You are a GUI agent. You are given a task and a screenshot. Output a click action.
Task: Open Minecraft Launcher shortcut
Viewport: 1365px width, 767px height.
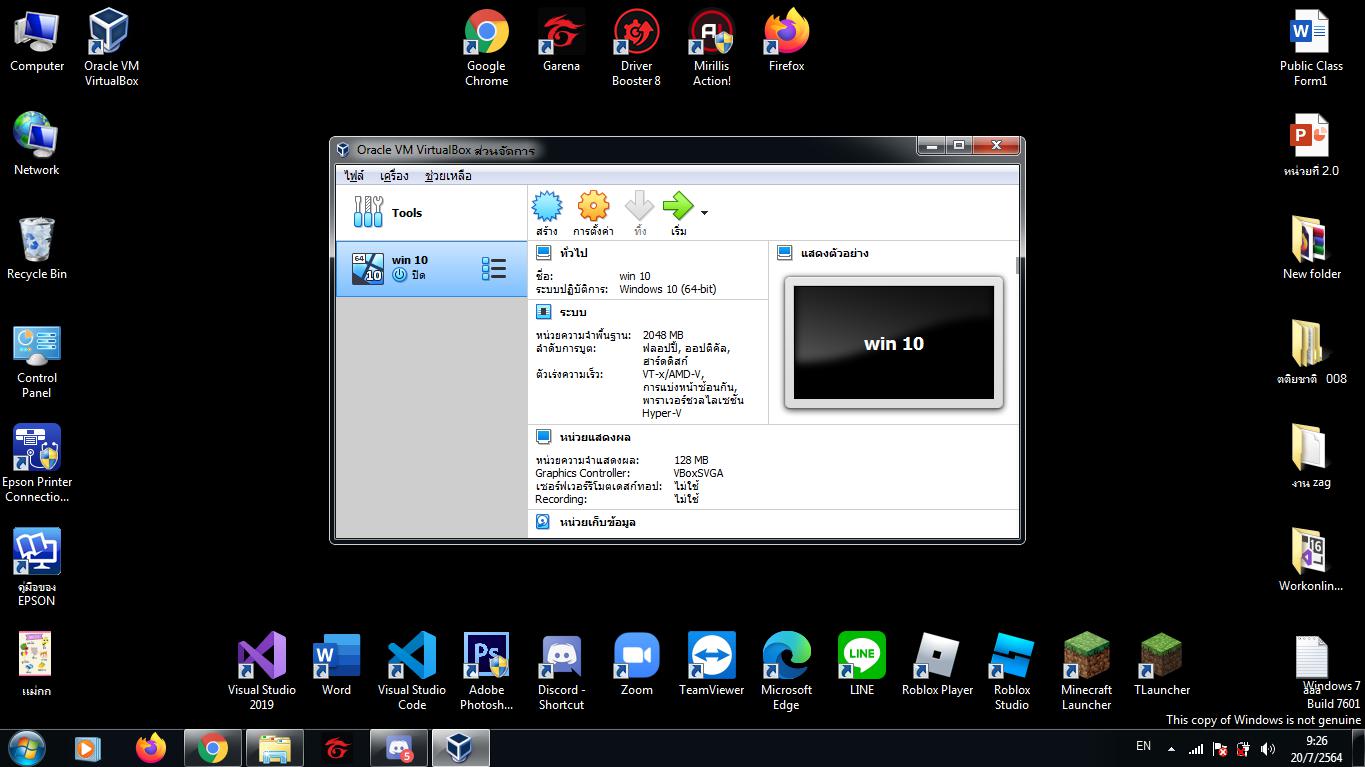click(x=1087, y=672)
